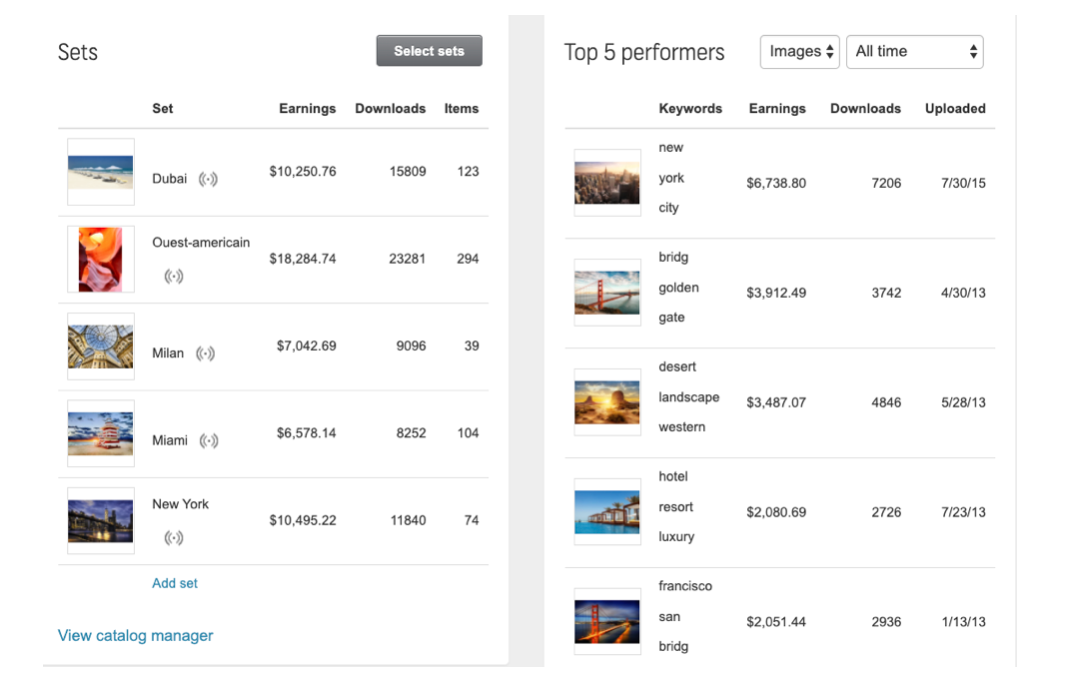
Task: Expand the All time period dropdown
Action: coord(915,52)
